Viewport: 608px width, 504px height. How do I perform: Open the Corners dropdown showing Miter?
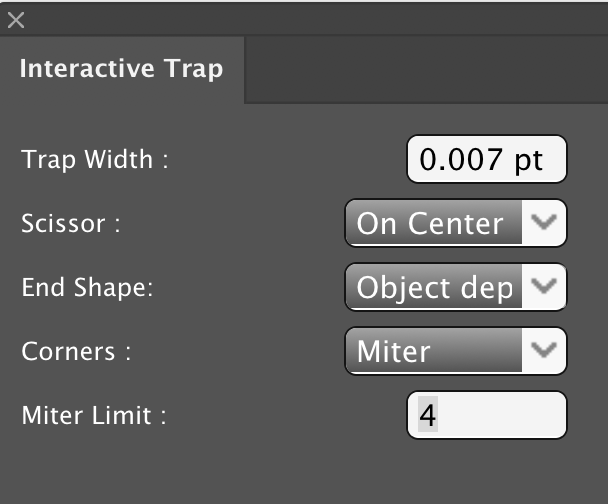coord(436,352)
